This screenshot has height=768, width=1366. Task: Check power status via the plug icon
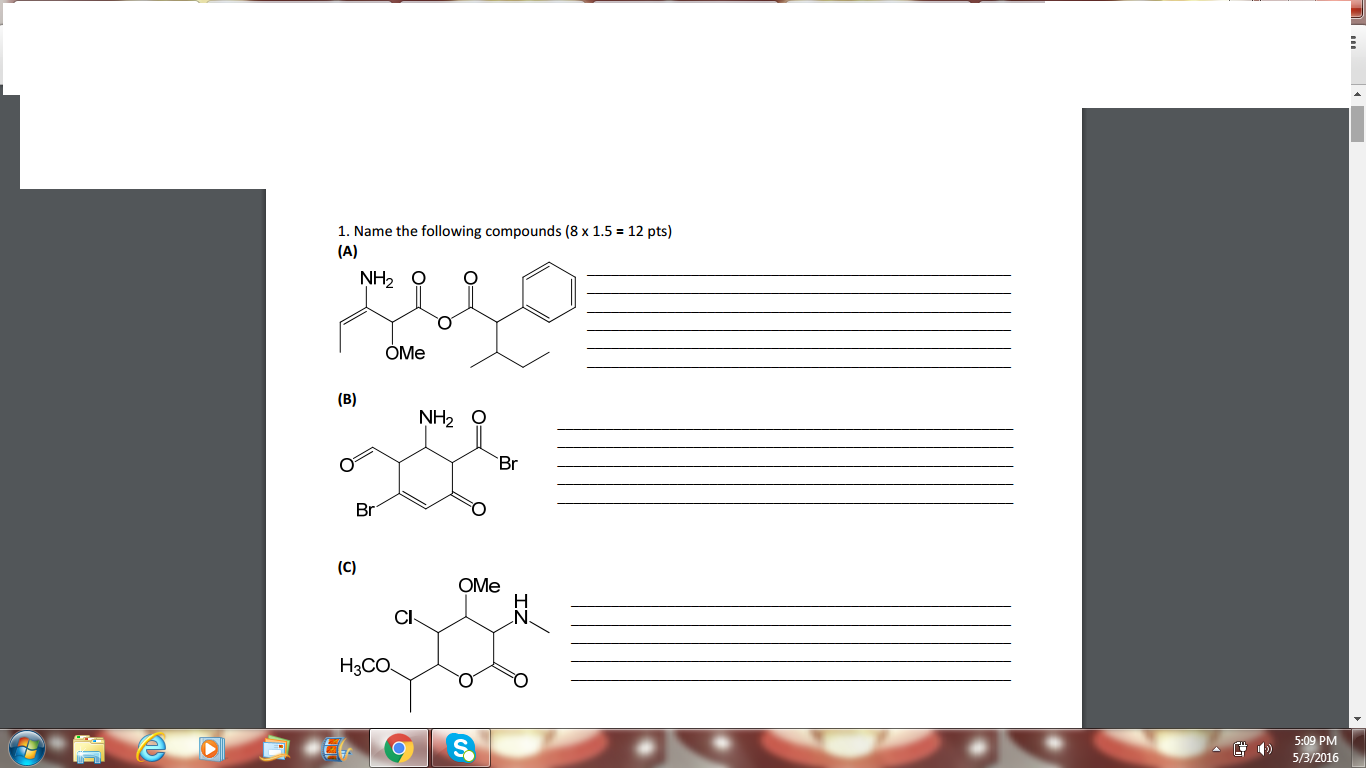[1240, 748]
